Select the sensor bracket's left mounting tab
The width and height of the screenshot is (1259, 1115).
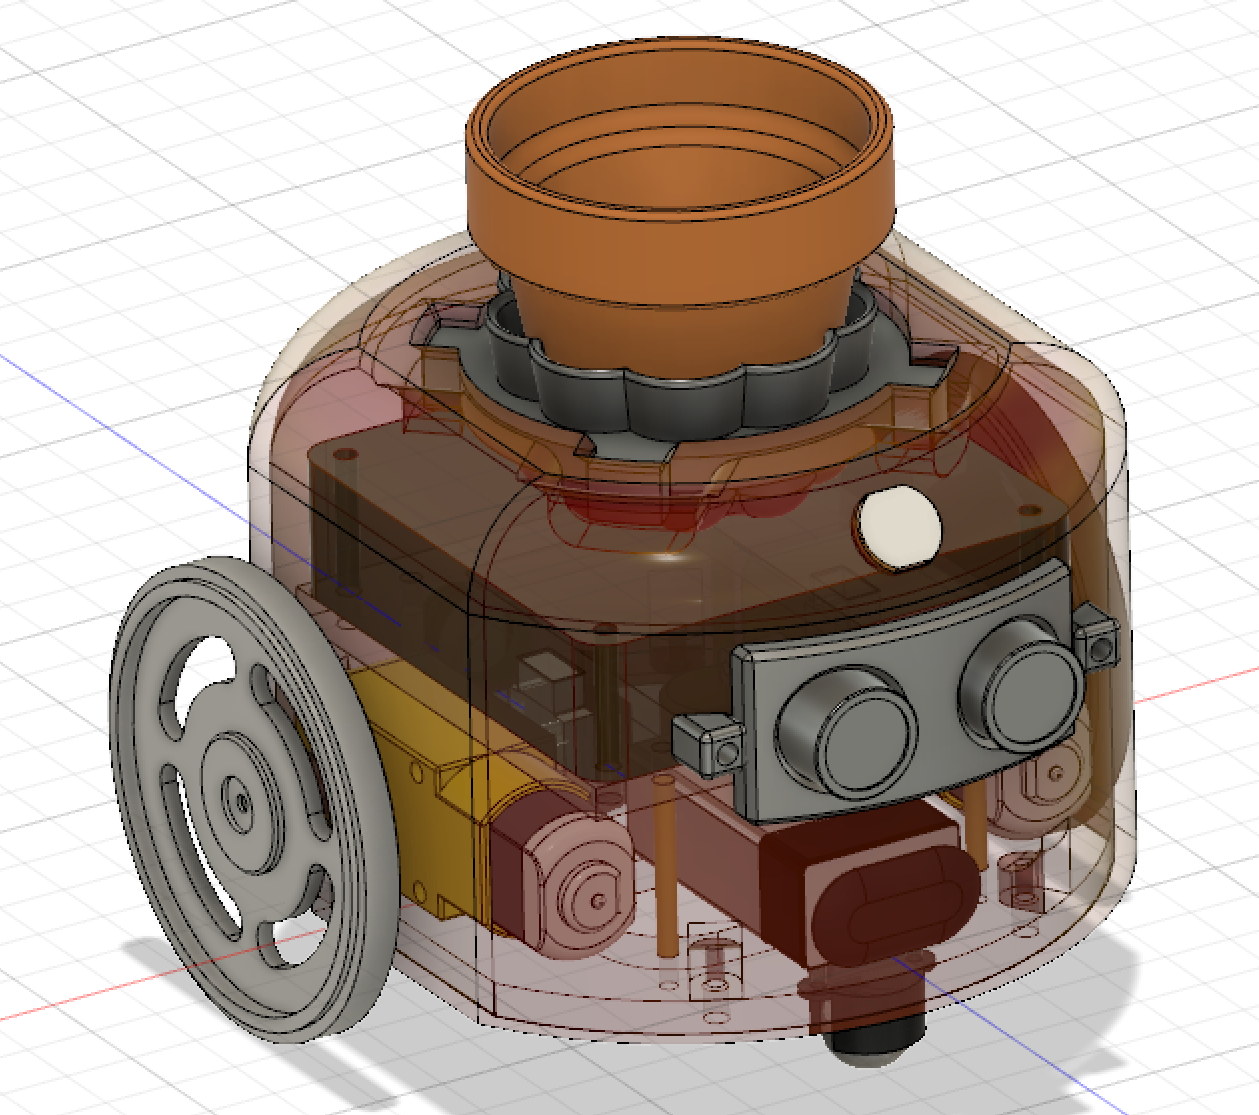pos(708,745)
